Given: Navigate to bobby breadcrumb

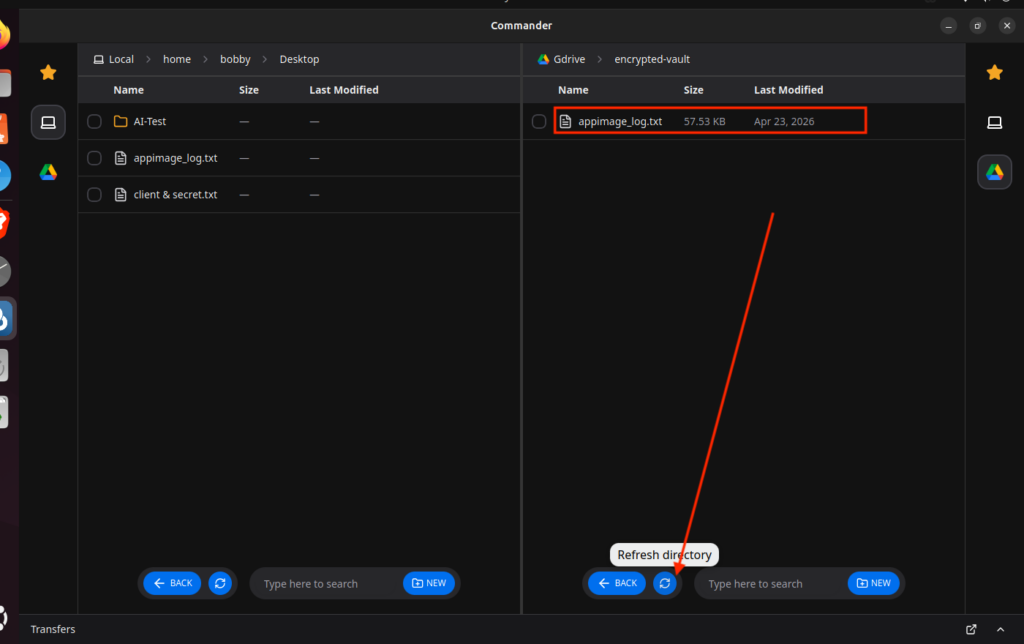Looking at the screenshot, I should tap(235, 59).
